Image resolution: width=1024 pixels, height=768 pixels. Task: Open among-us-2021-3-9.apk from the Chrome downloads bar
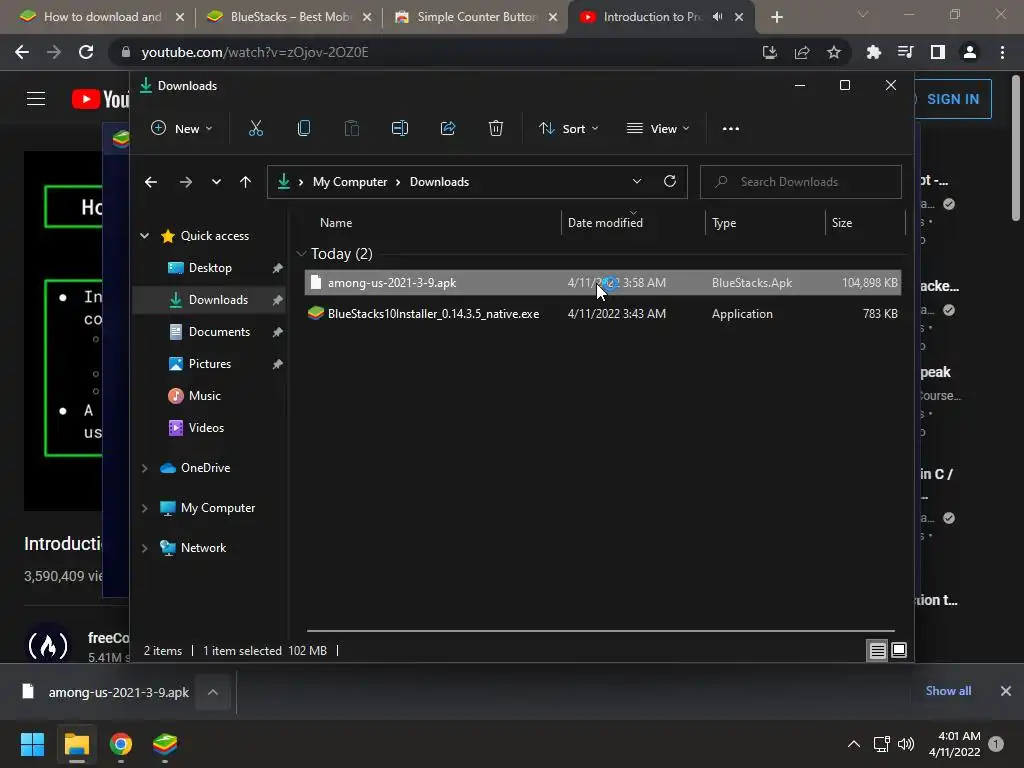119,692
